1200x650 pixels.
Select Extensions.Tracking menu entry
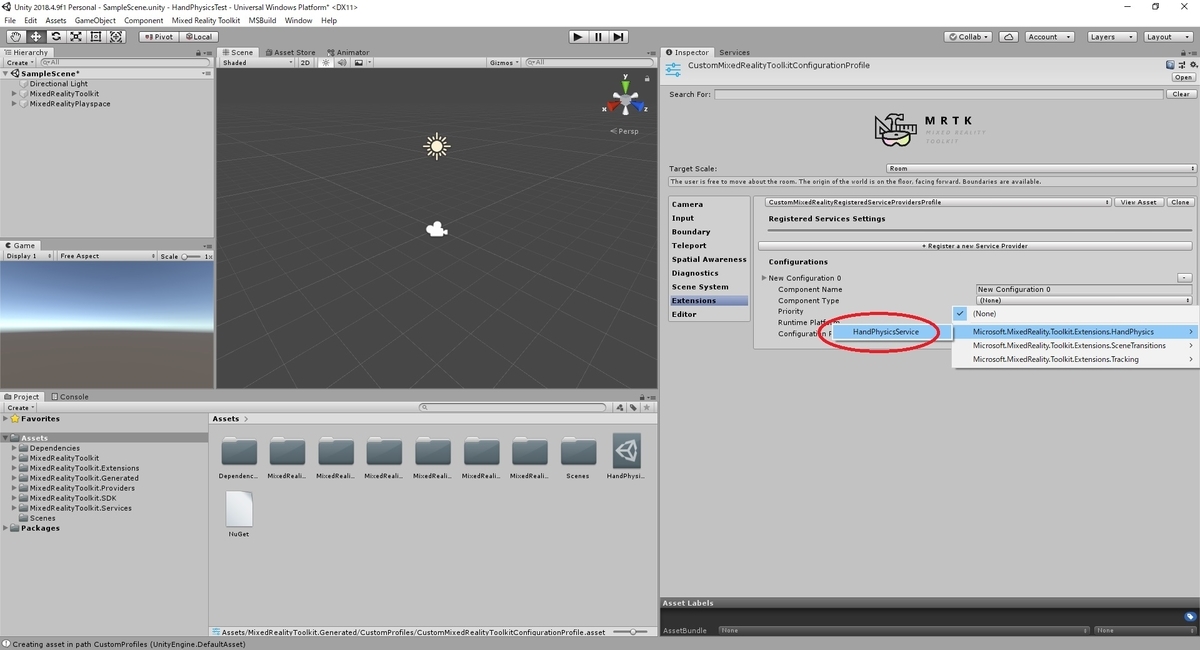click(x=1076, y=359)
